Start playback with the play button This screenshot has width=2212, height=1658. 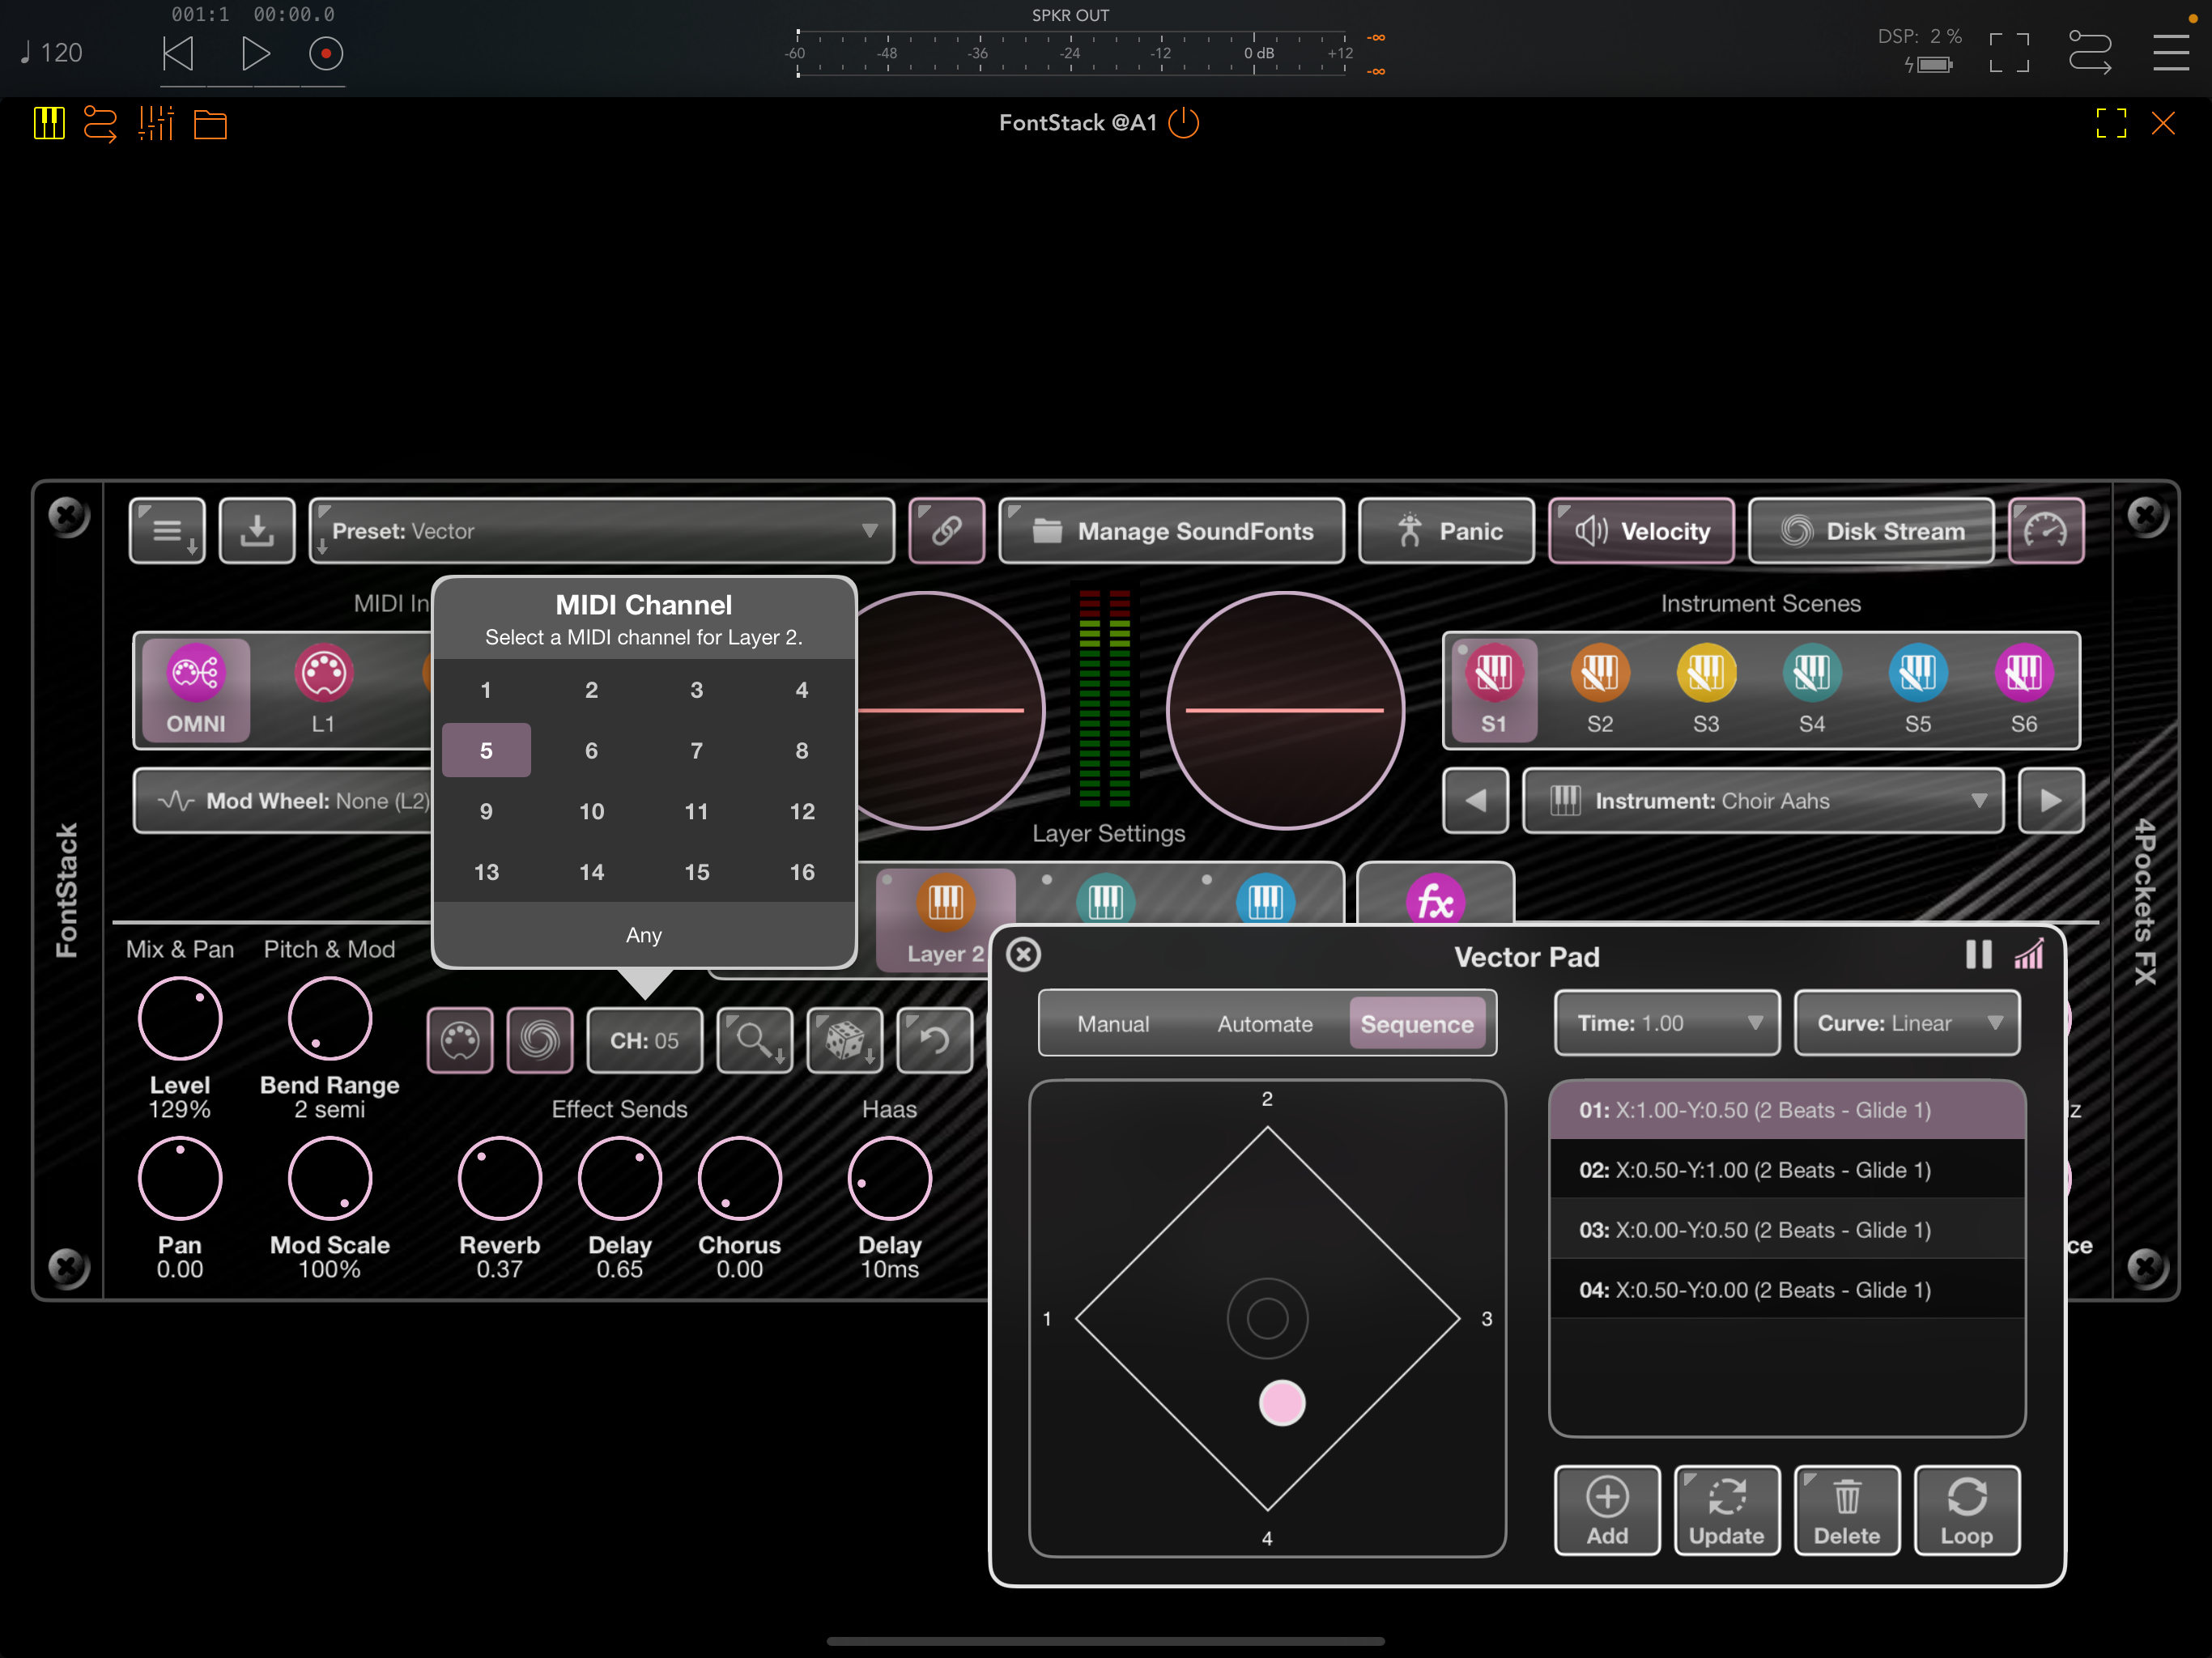coord(256,53)
